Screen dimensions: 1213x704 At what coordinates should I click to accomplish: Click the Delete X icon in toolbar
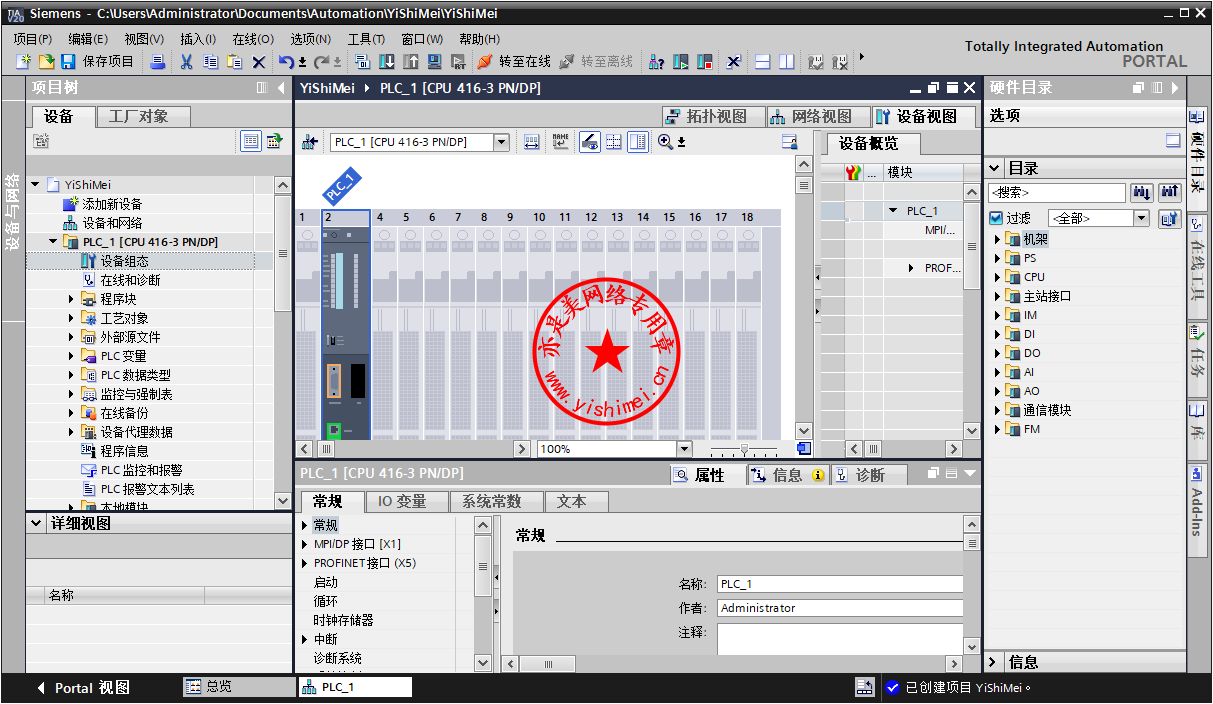(259, 62)
